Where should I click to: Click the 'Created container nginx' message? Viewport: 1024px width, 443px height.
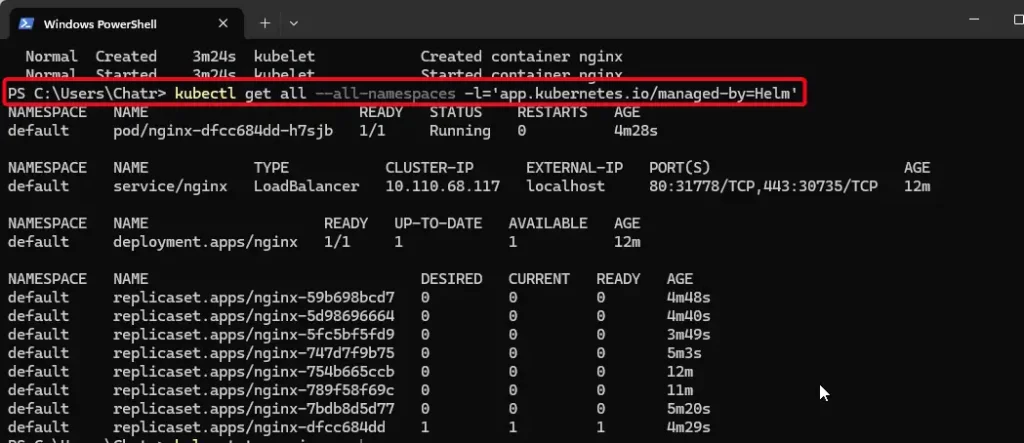(x=521, y=57)
